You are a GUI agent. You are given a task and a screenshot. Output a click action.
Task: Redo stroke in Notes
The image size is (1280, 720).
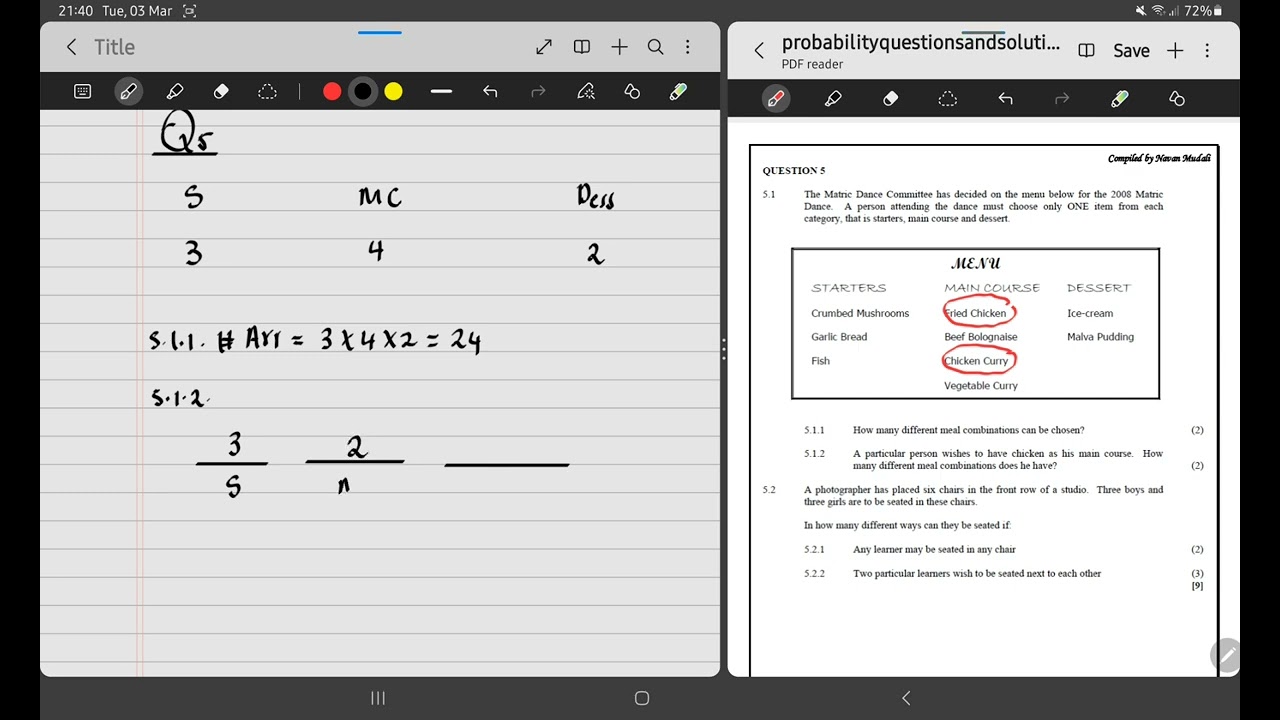click(538, 91)
